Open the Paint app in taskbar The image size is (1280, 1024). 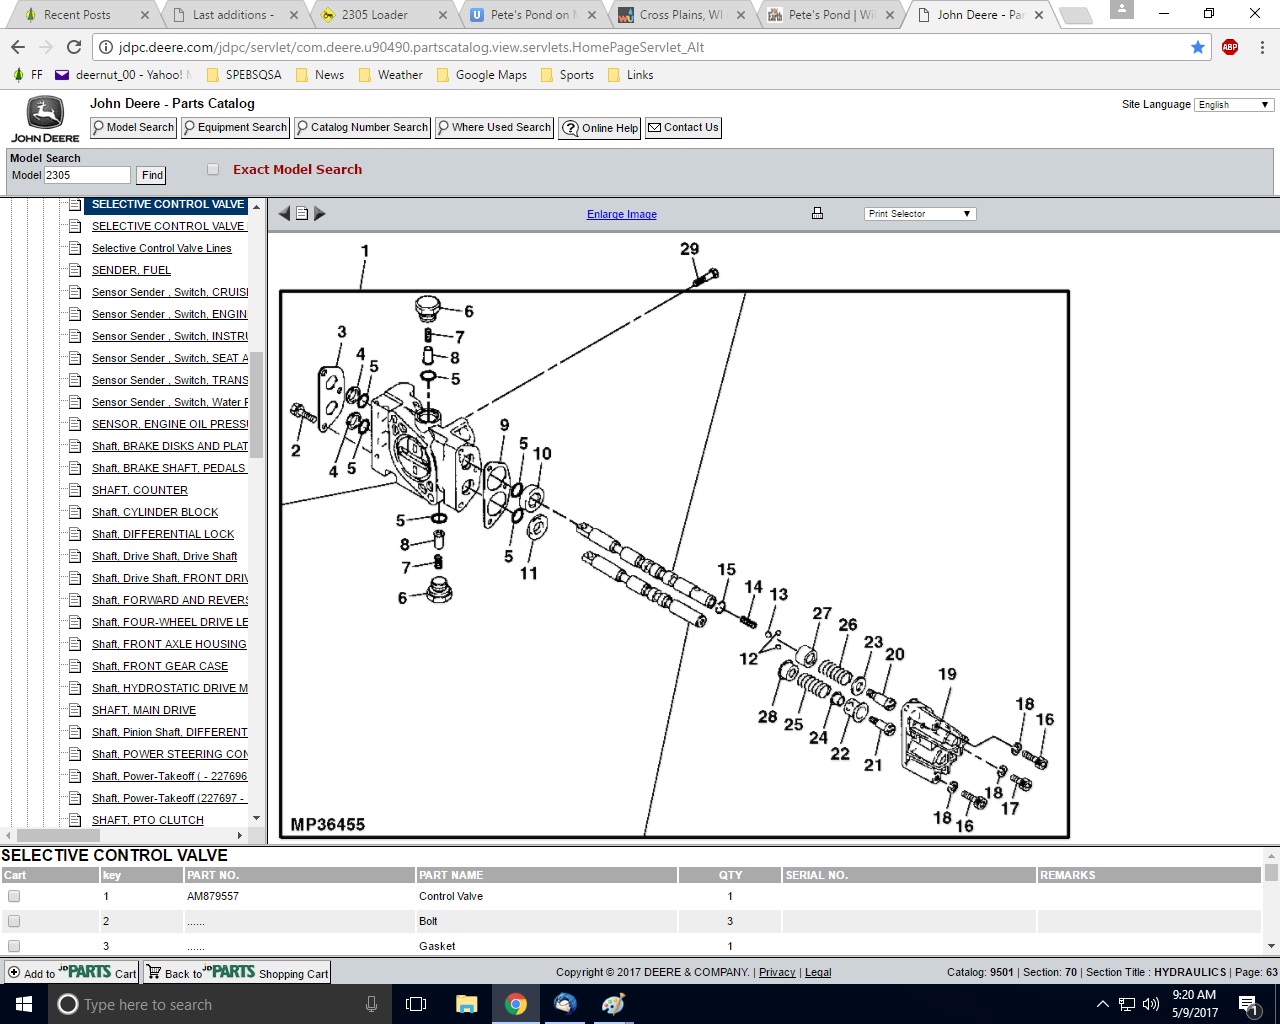[614, 1004]
